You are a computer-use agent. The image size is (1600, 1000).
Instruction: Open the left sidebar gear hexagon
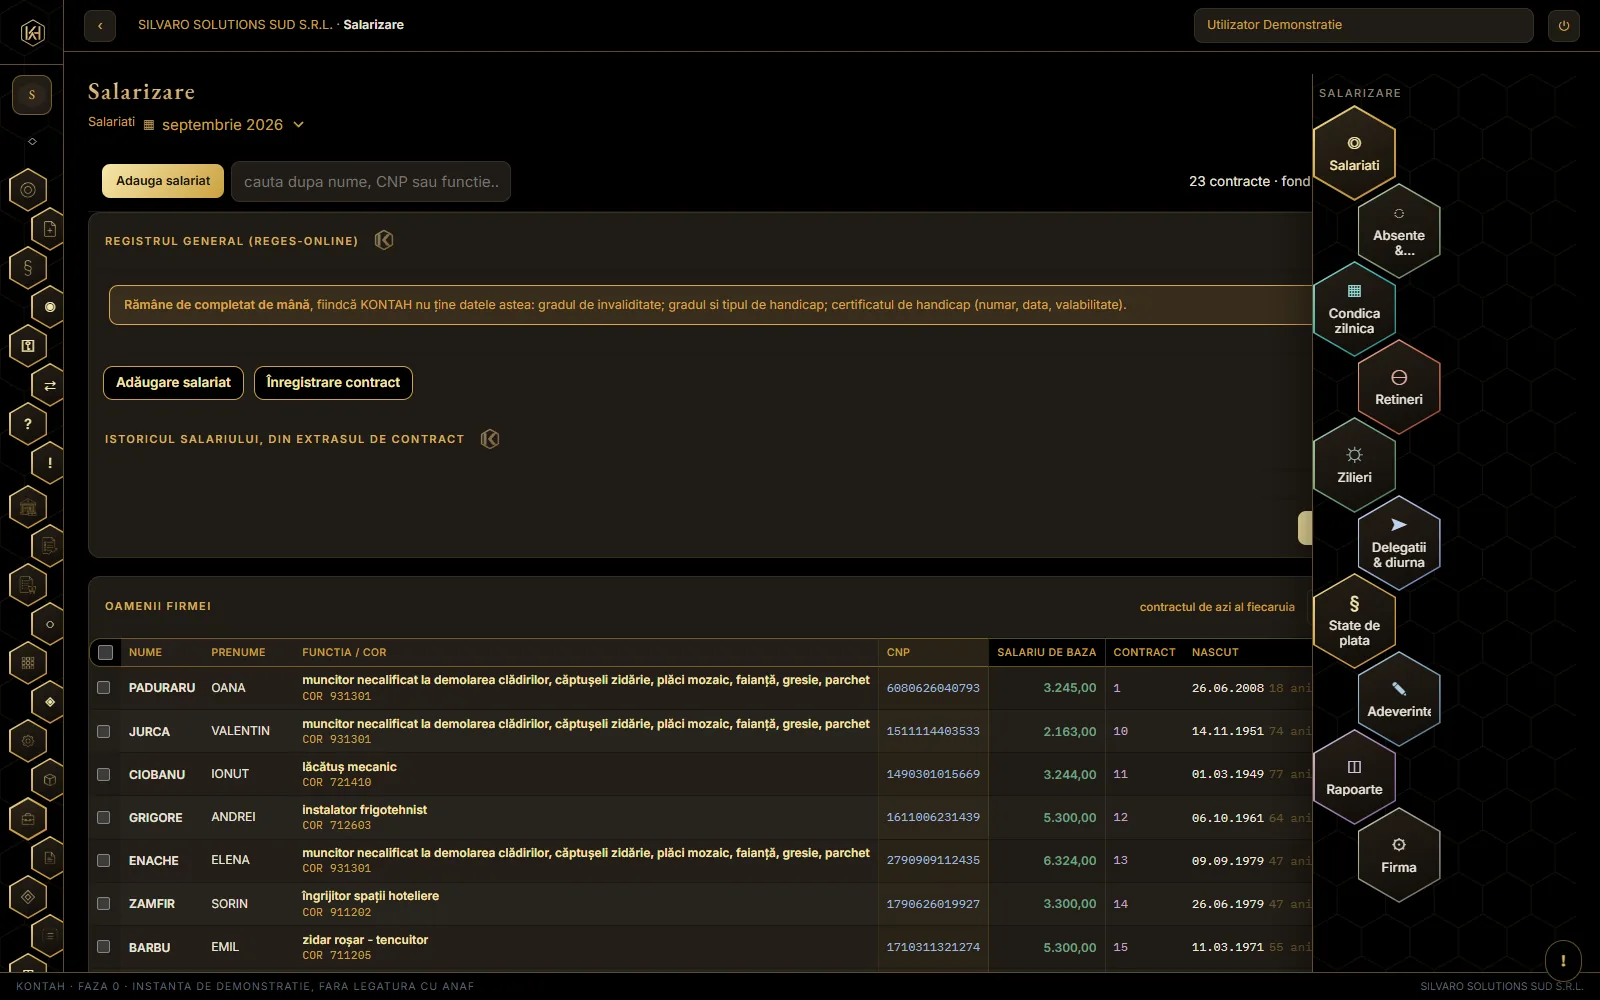[28, 741]
